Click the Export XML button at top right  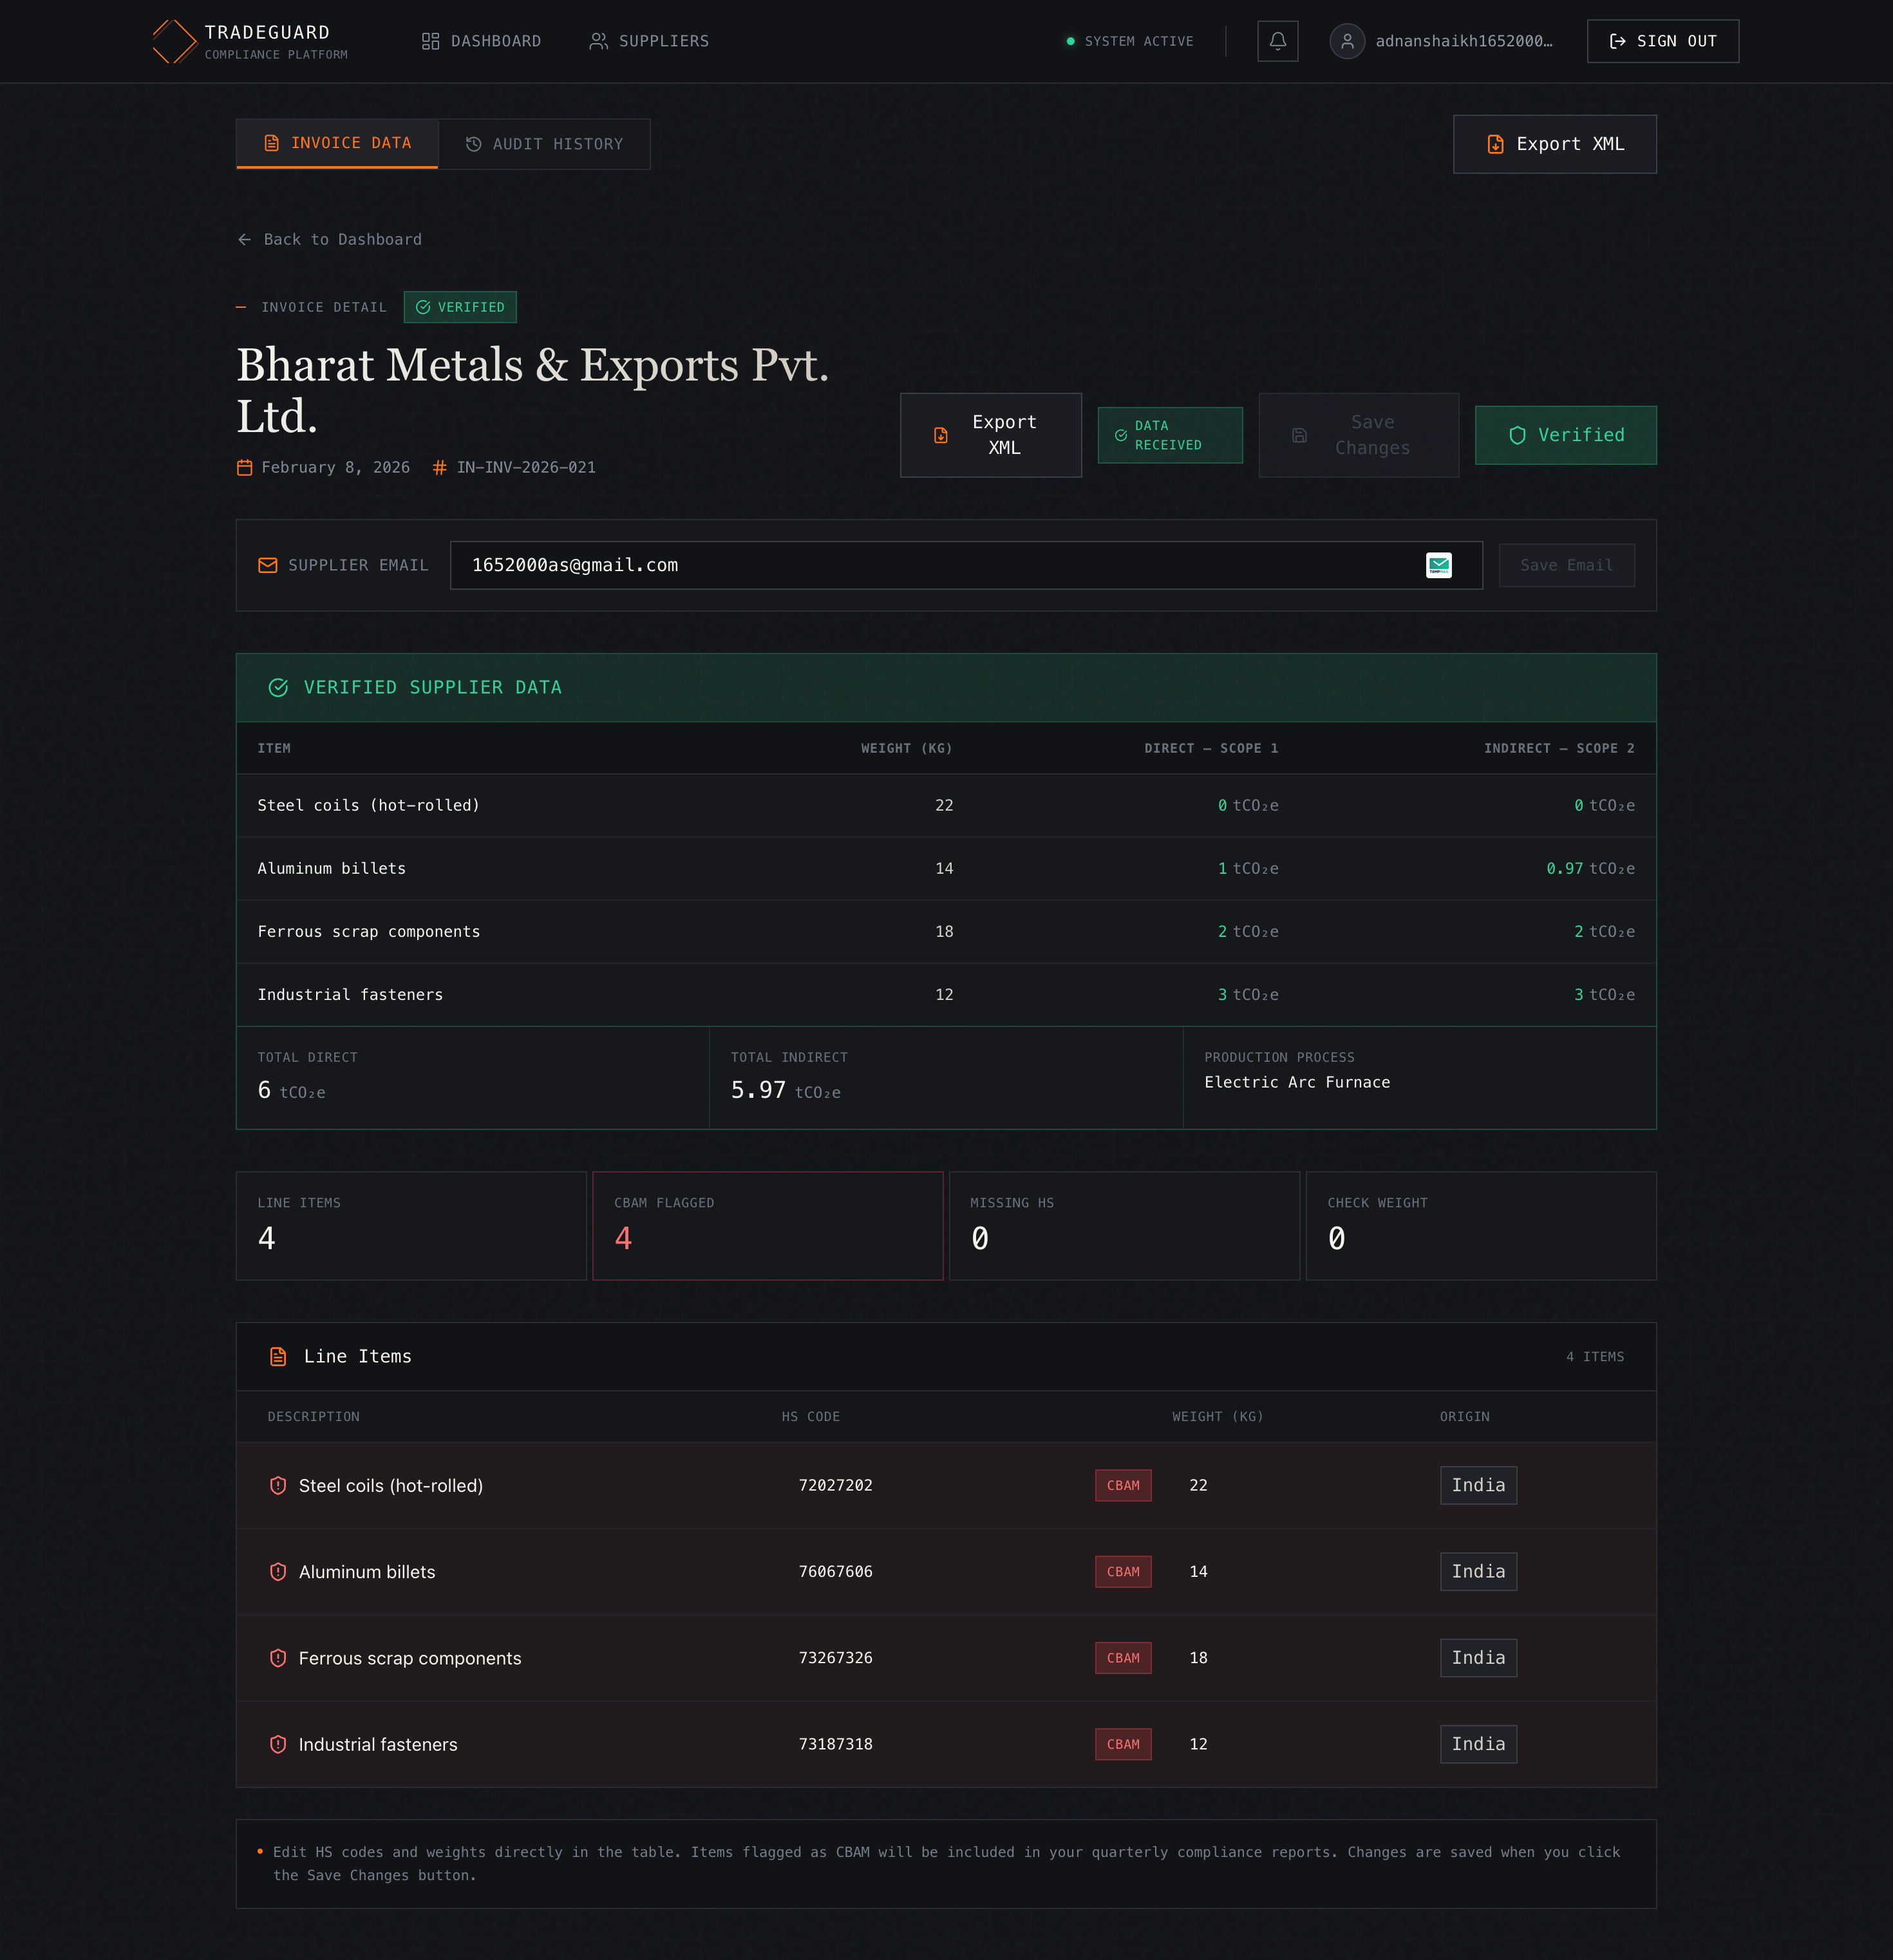click(1555, 143)
